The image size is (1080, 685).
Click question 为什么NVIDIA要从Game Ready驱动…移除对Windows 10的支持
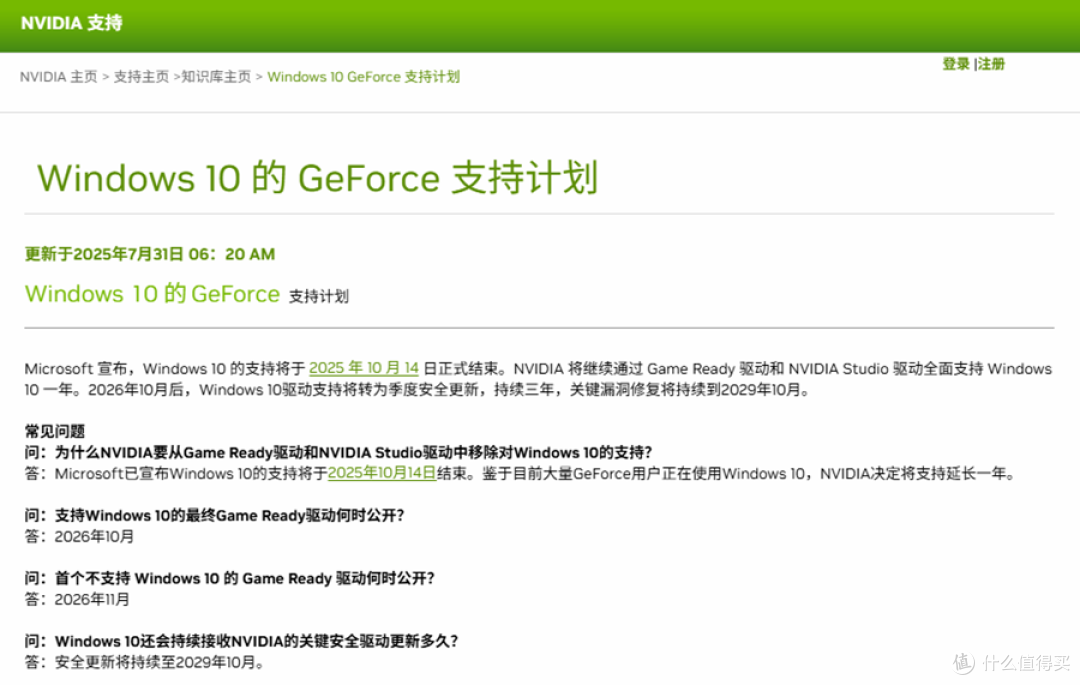point(338,453)
